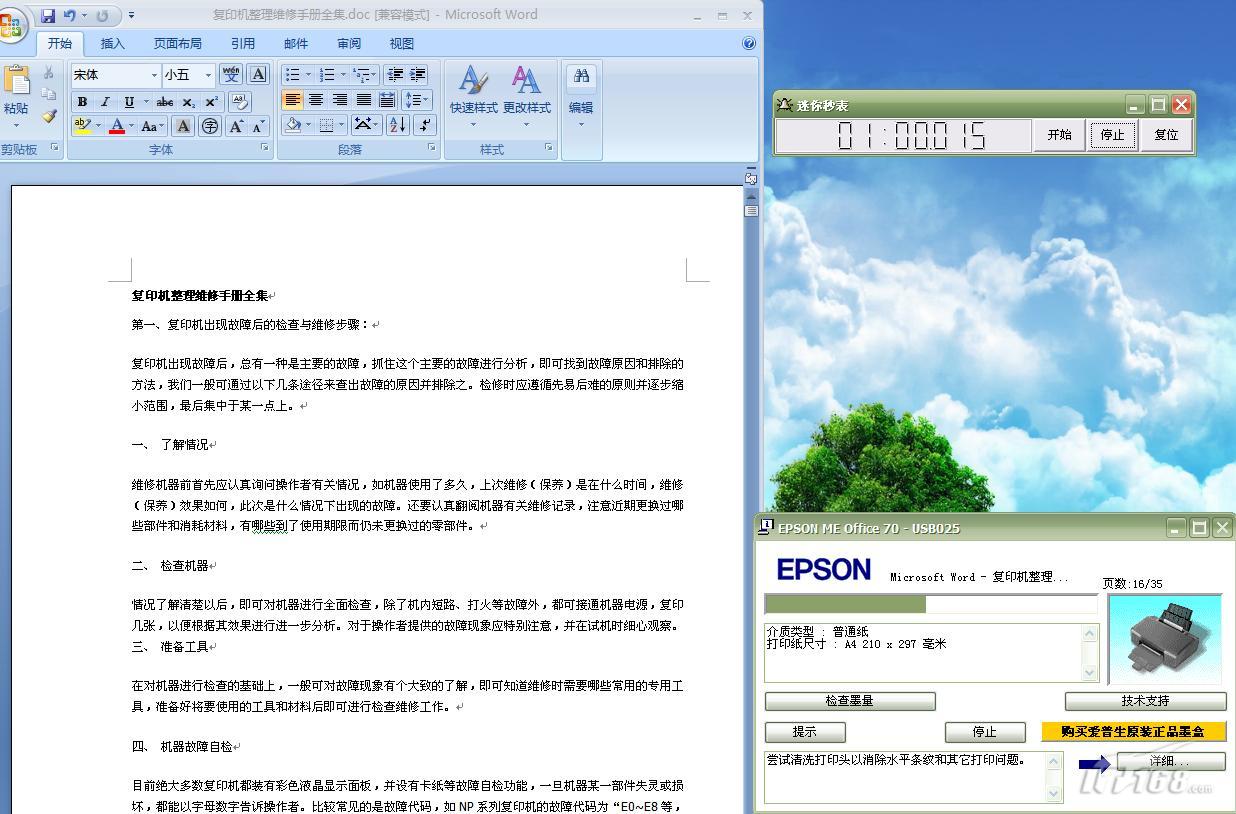1236x814 pixels.
Task: Open the 页面布局 ribbon tab
Action: click(177, 43)
